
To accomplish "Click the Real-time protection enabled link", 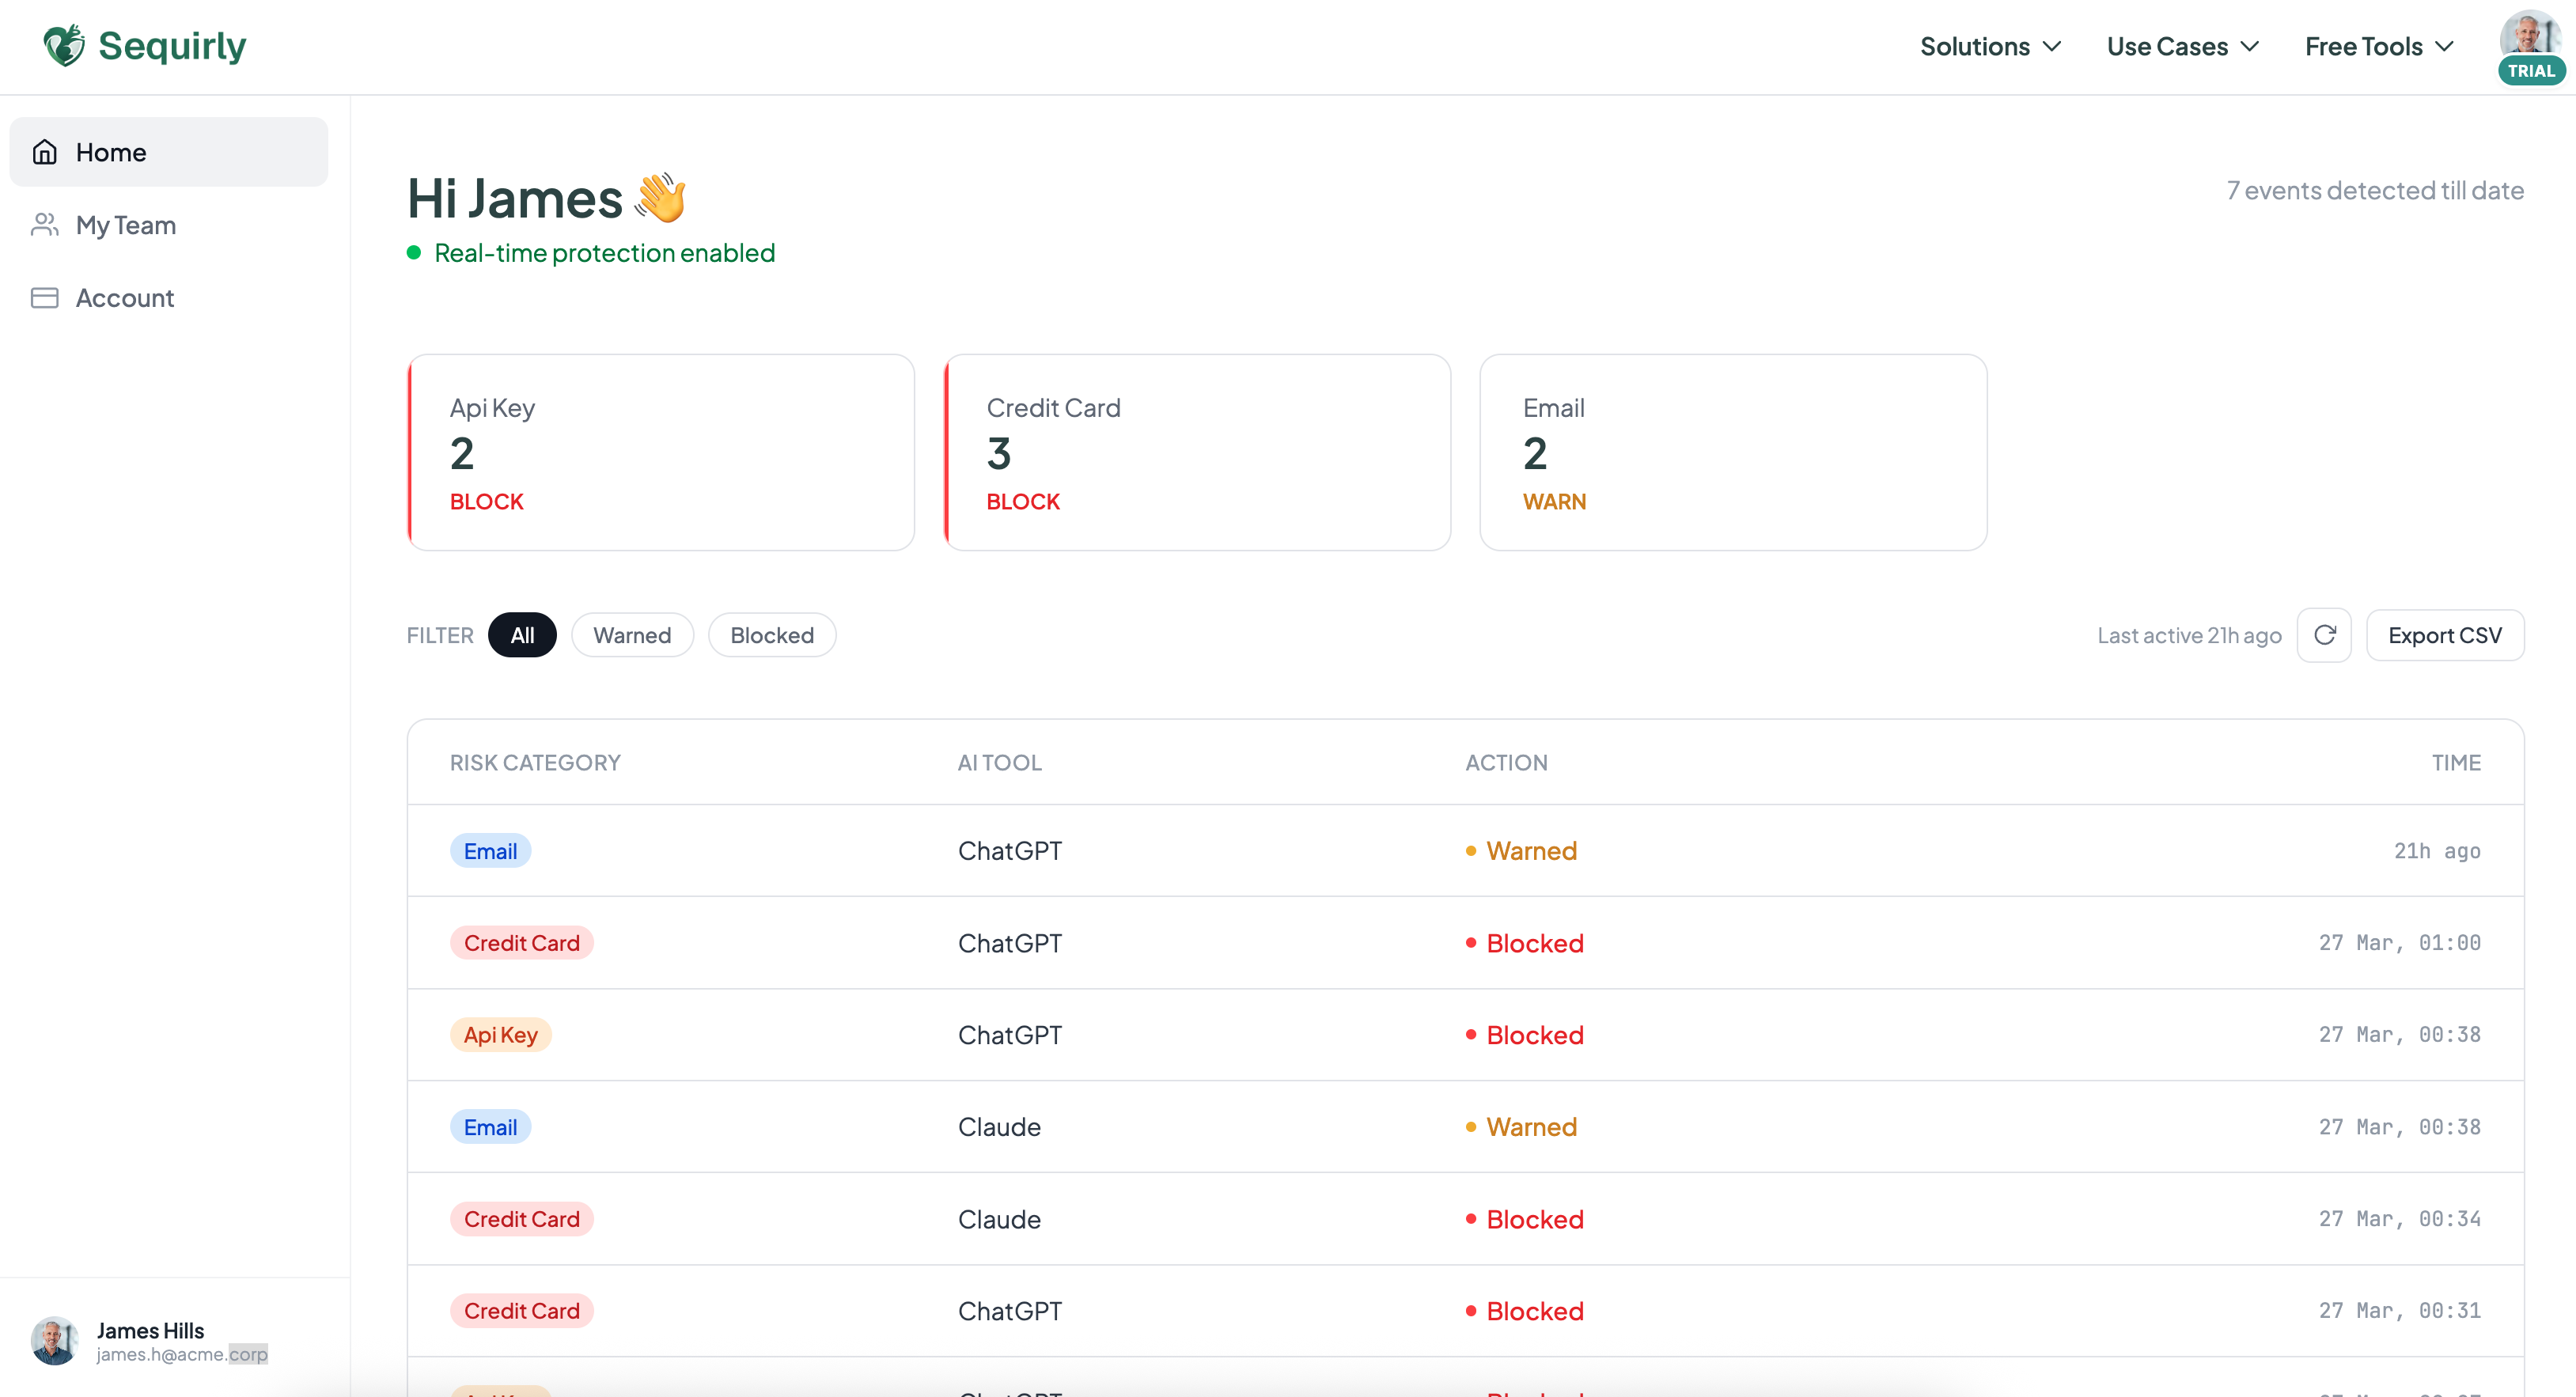I will coord(603,253).
